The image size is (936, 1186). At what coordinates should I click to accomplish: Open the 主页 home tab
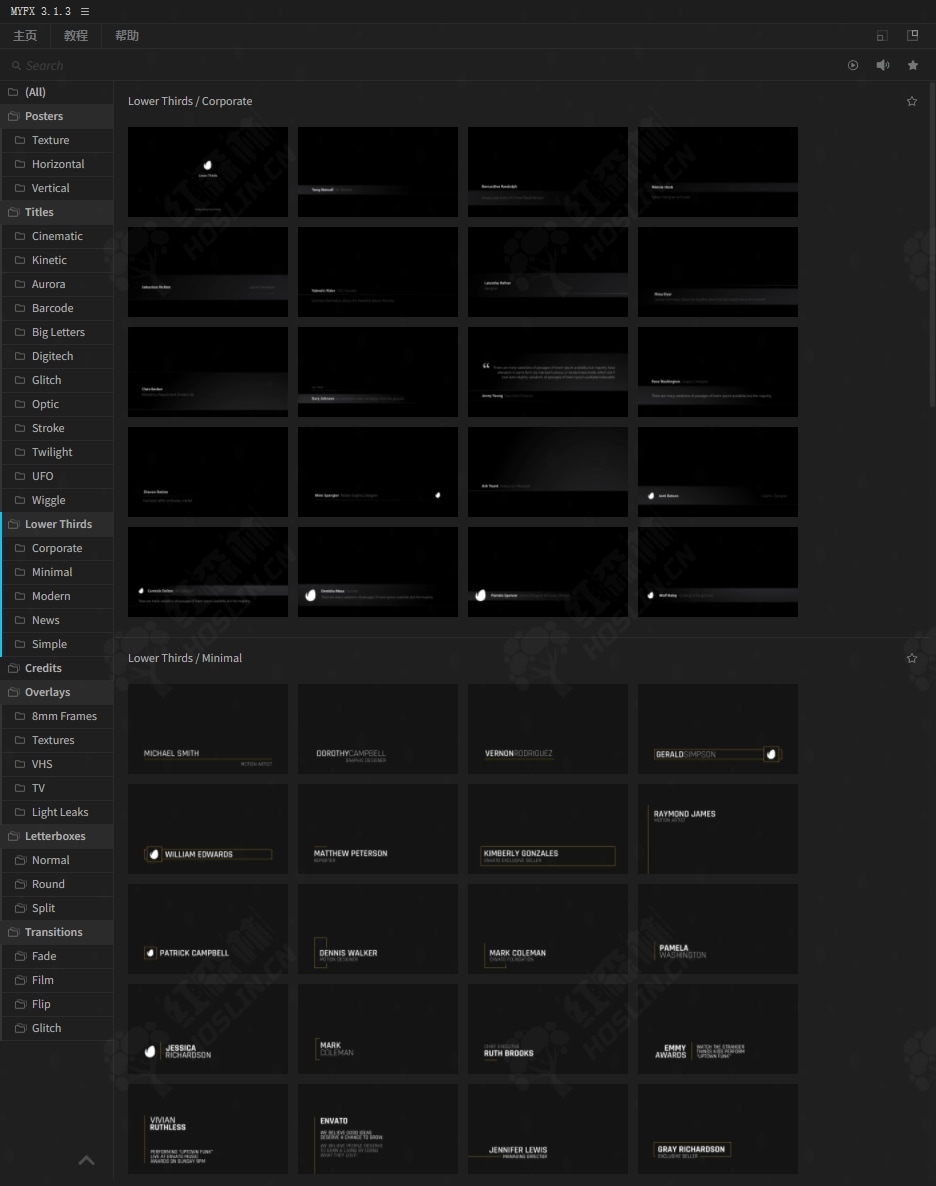click(x=25, y=36)
